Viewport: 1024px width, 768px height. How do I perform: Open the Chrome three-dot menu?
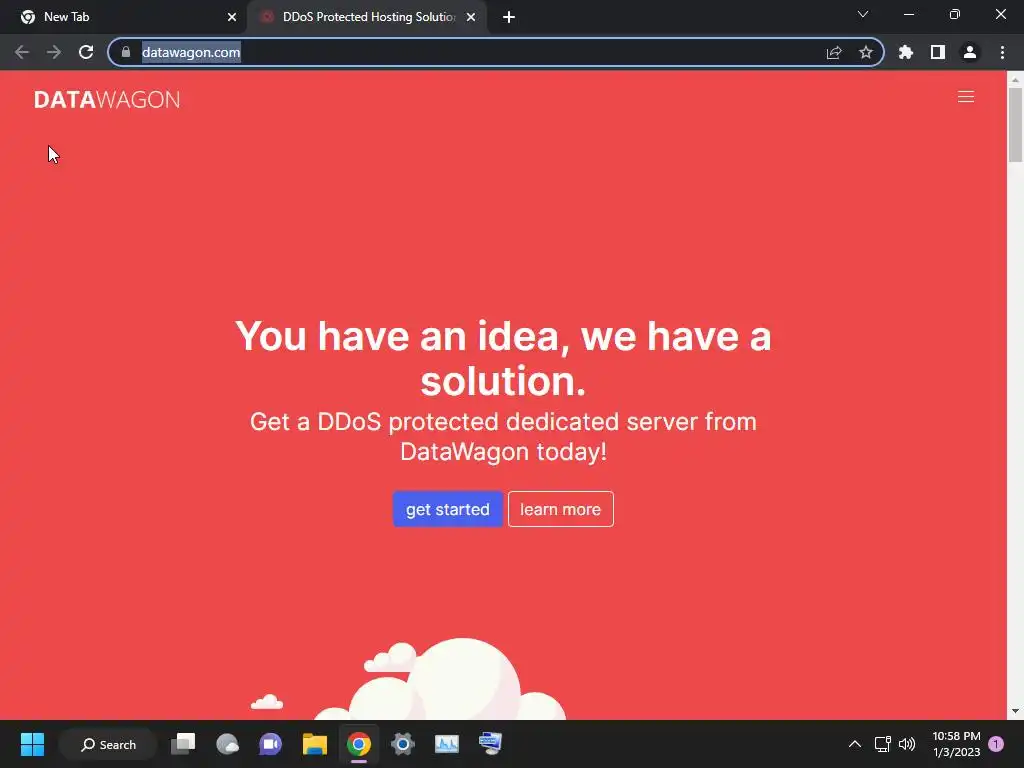click(1002, 52)
